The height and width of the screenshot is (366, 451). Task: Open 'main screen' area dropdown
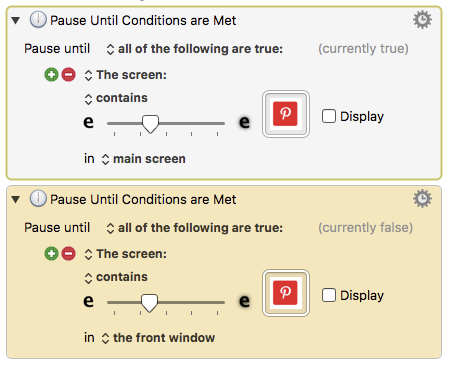click(x=144, y=159)
